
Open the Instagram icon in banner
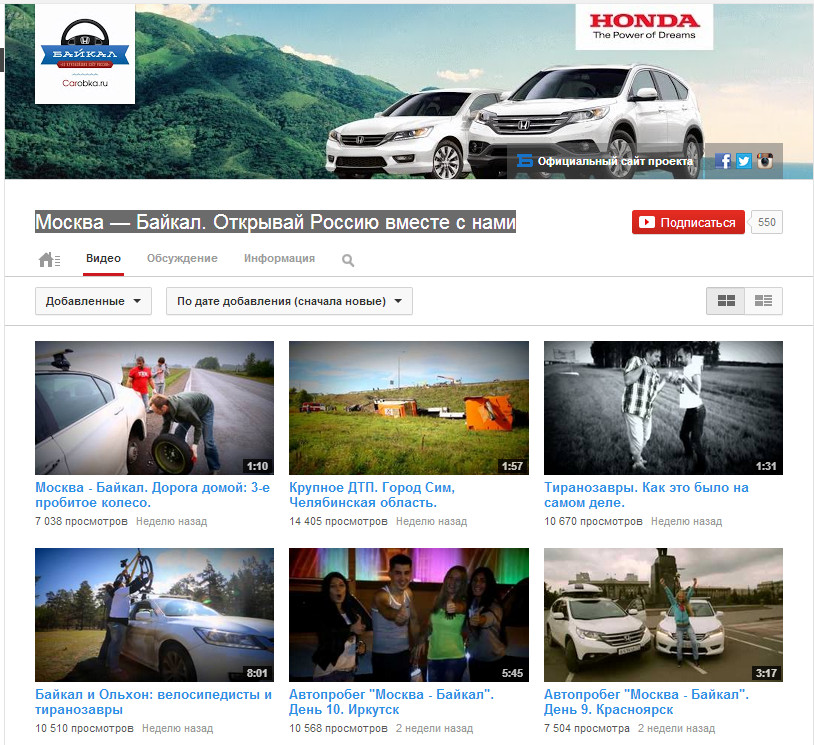point(764,161)
